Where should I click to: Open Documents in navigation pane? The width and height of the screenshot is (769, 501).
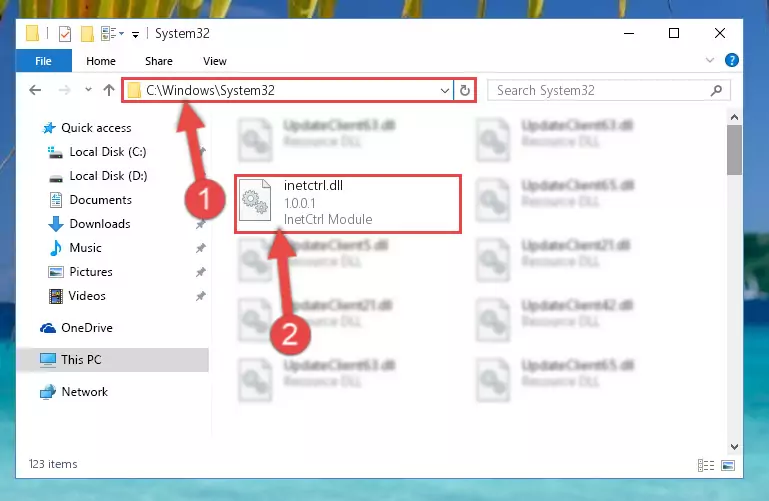tap(101, 200)
